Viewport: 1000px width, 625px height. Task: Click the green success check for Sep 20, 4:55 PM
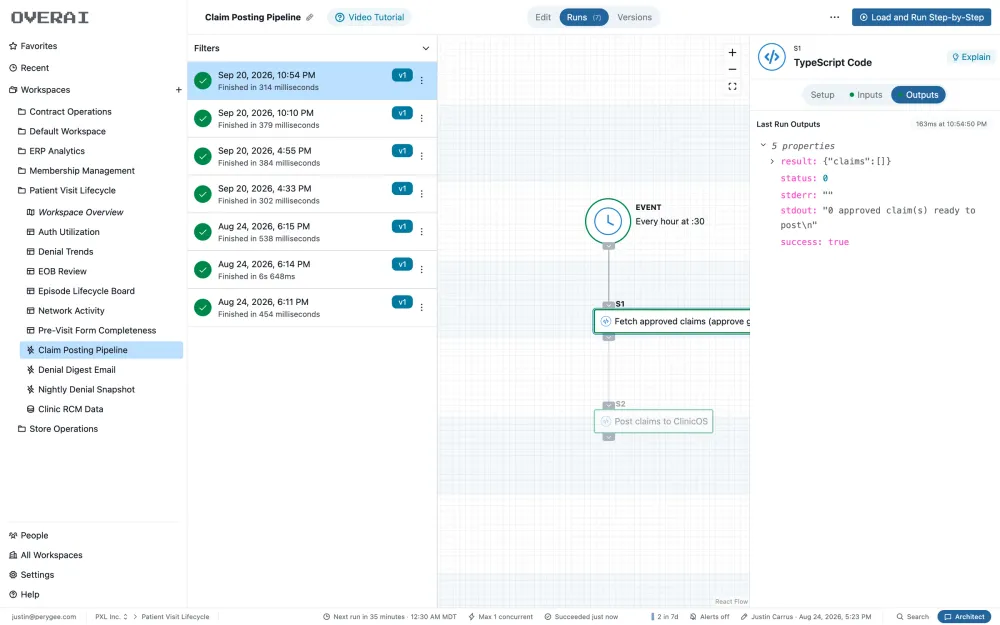(x=203, y=156)
